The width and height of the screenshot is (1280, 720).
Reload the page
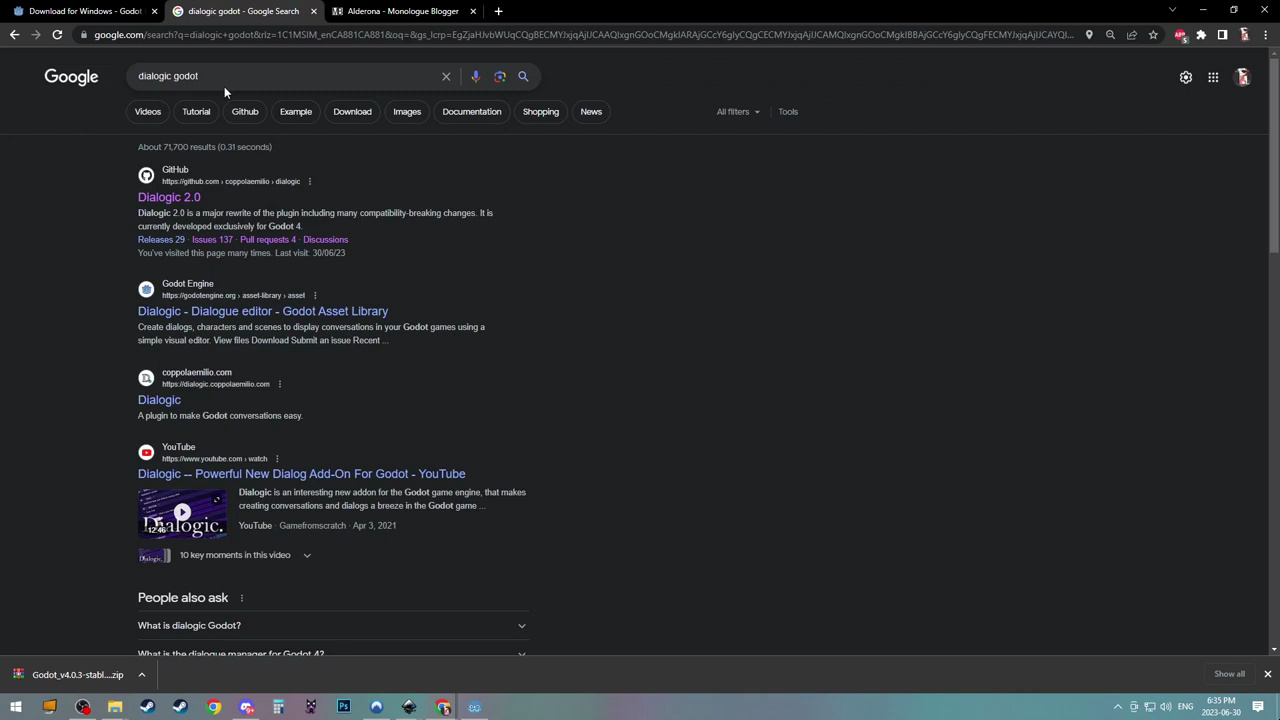[57, 35]
